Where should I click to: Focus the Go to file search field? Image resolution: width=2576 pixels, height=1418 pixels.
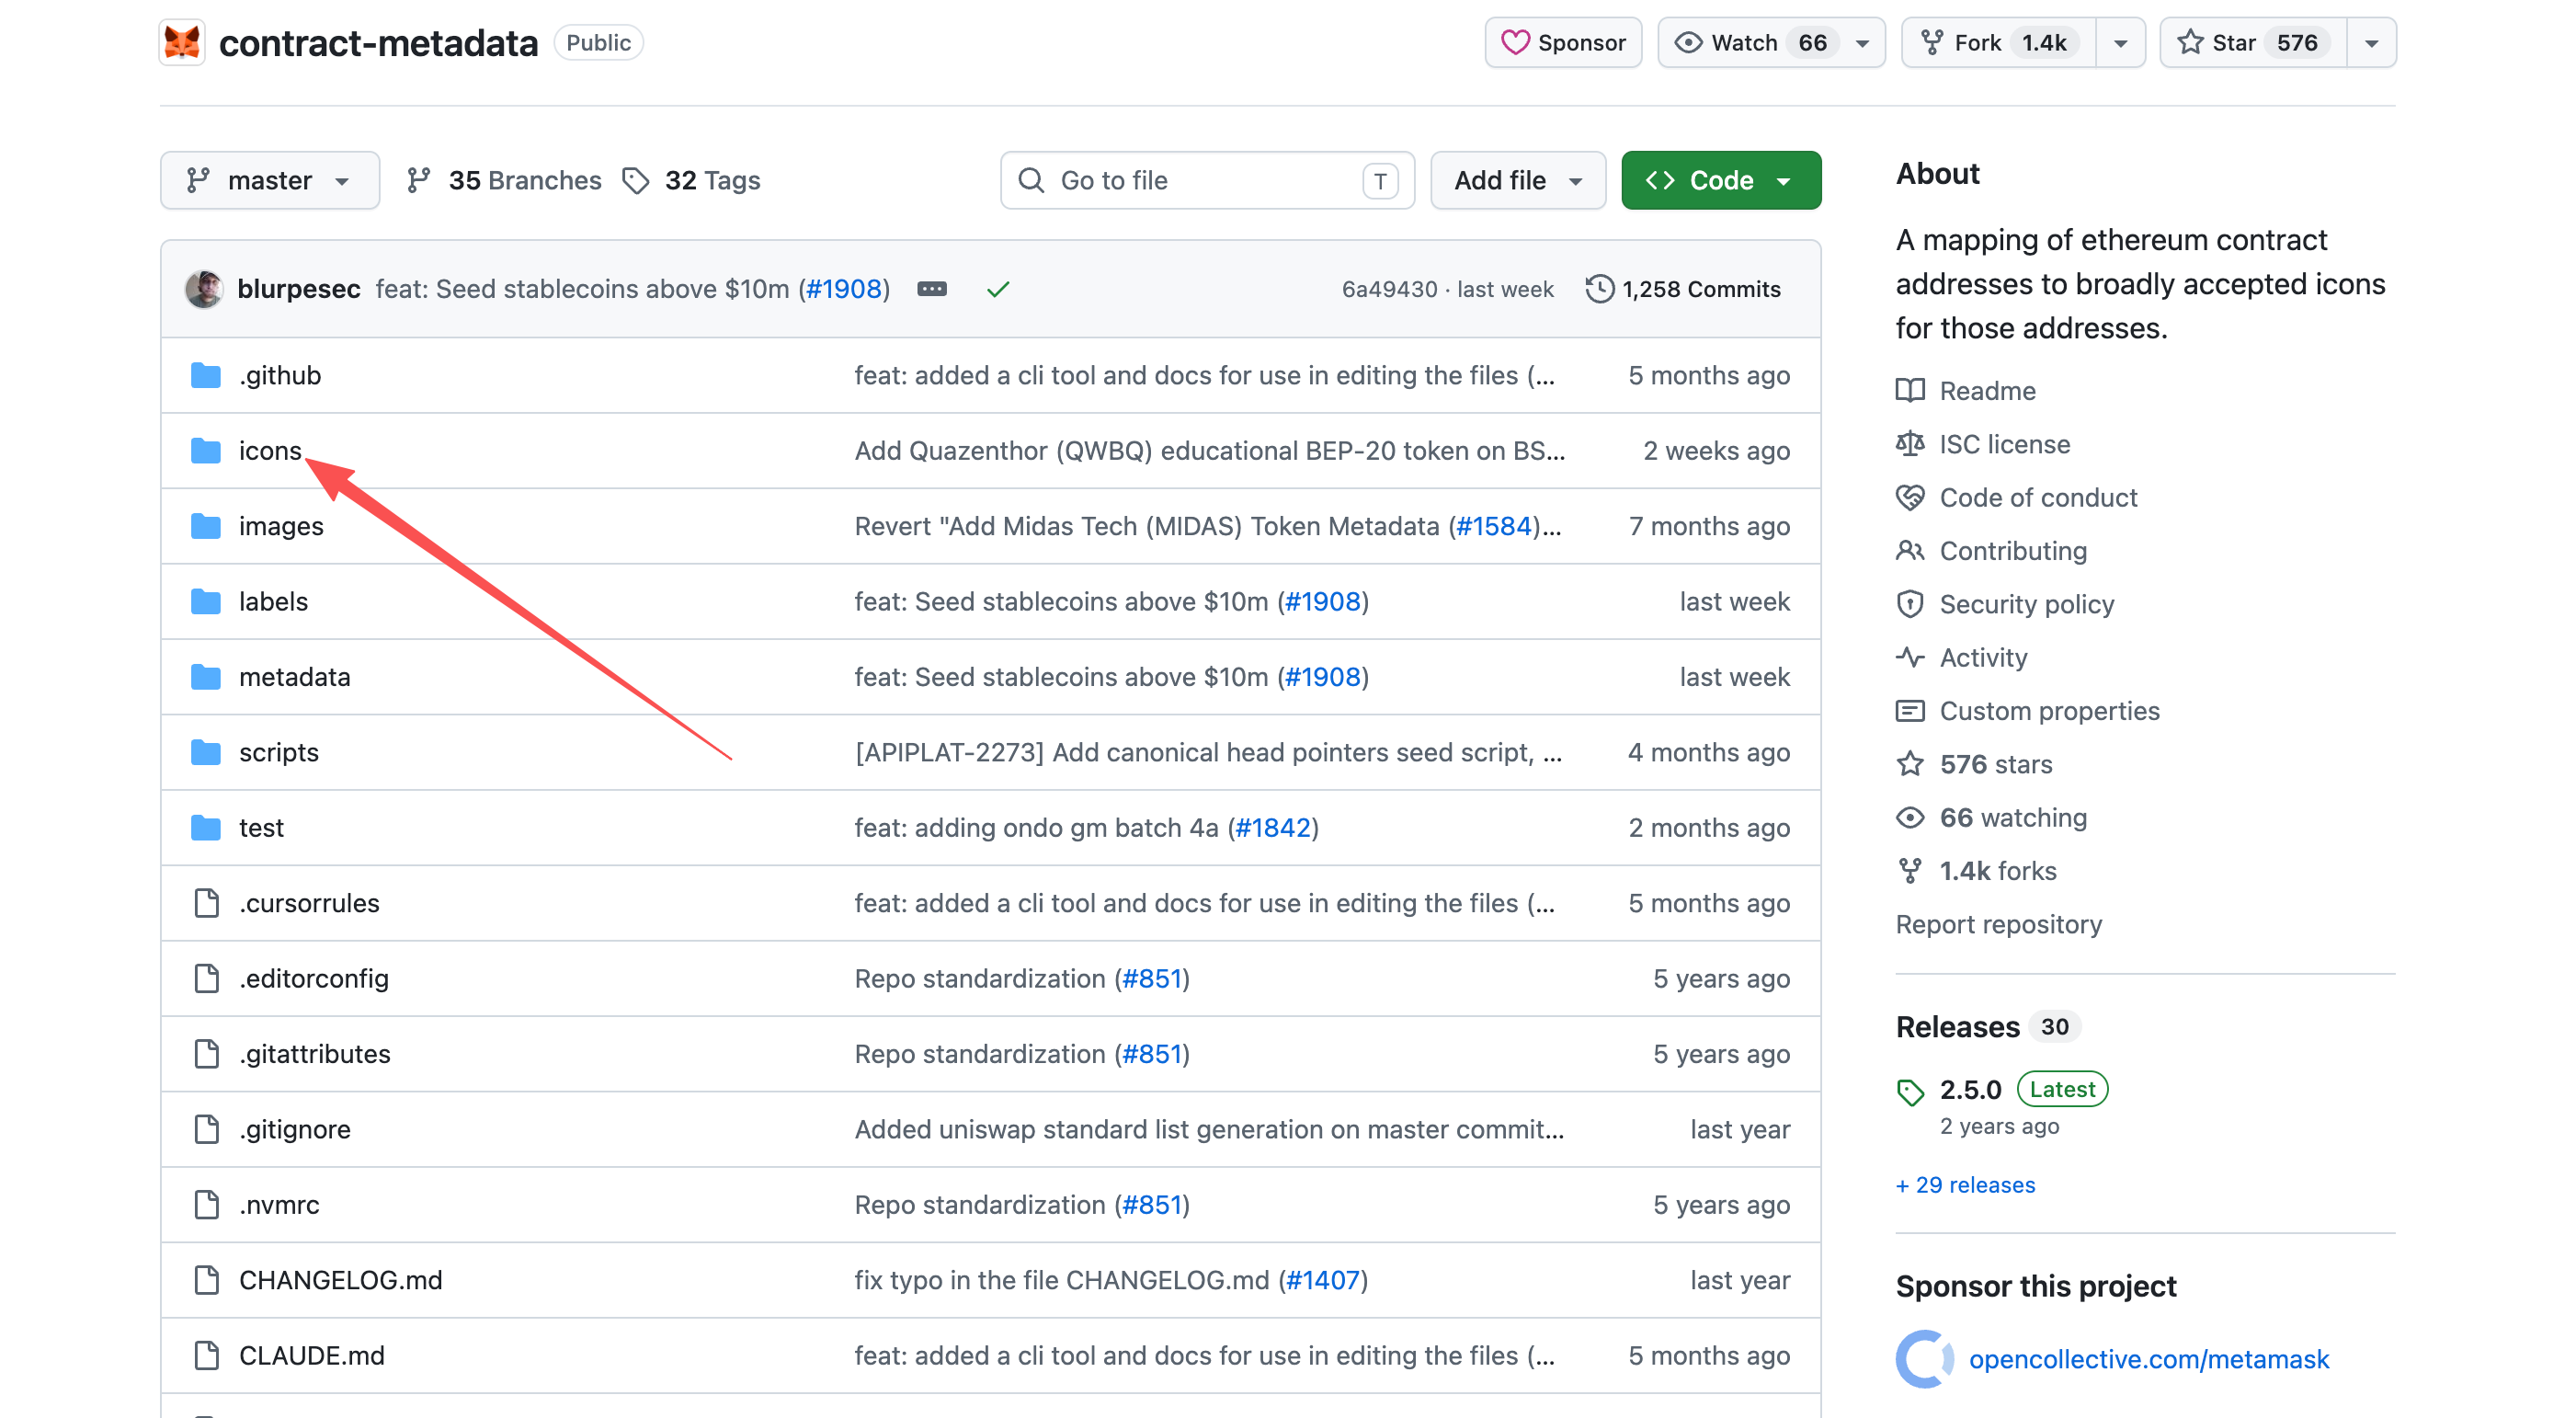click(x=1207, y=180)
